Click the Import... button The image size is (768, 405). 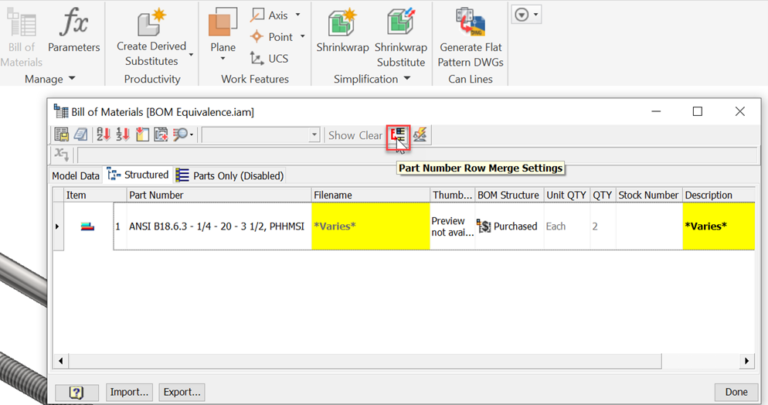[130, 392]
